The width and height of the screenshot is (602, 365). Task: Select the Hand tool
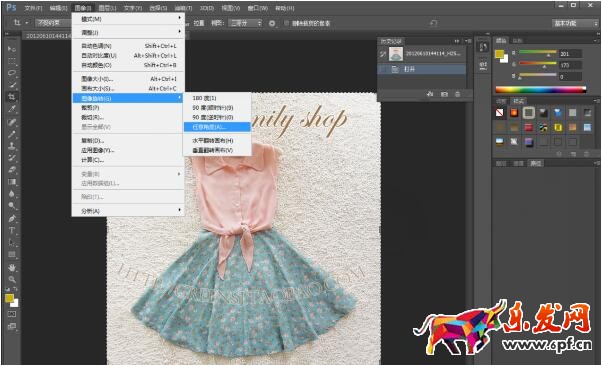12,267
